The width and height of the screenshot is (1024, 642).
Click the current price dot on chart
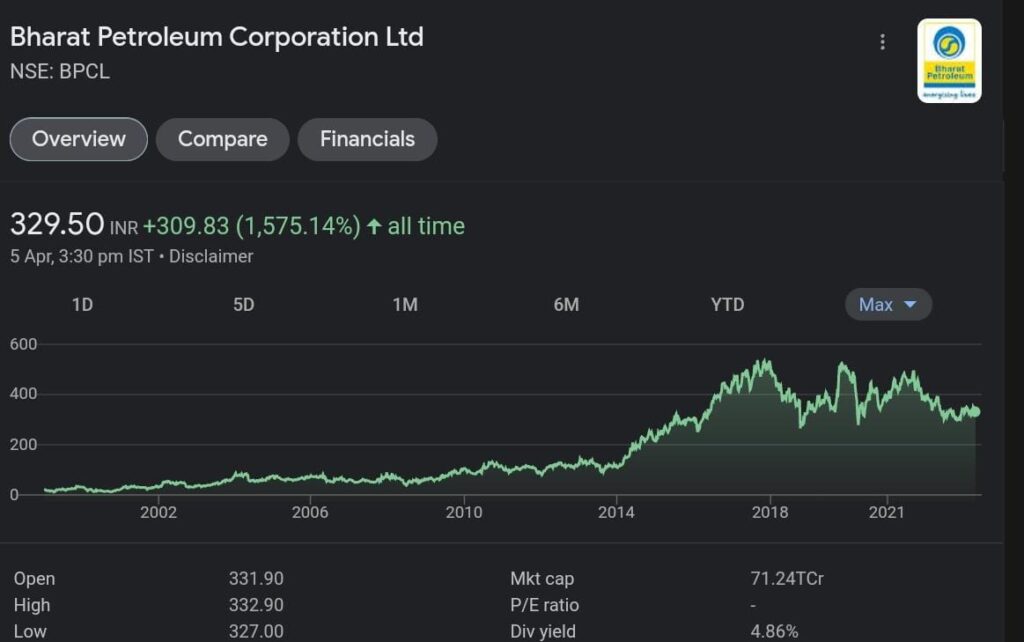tap(976, 411)
